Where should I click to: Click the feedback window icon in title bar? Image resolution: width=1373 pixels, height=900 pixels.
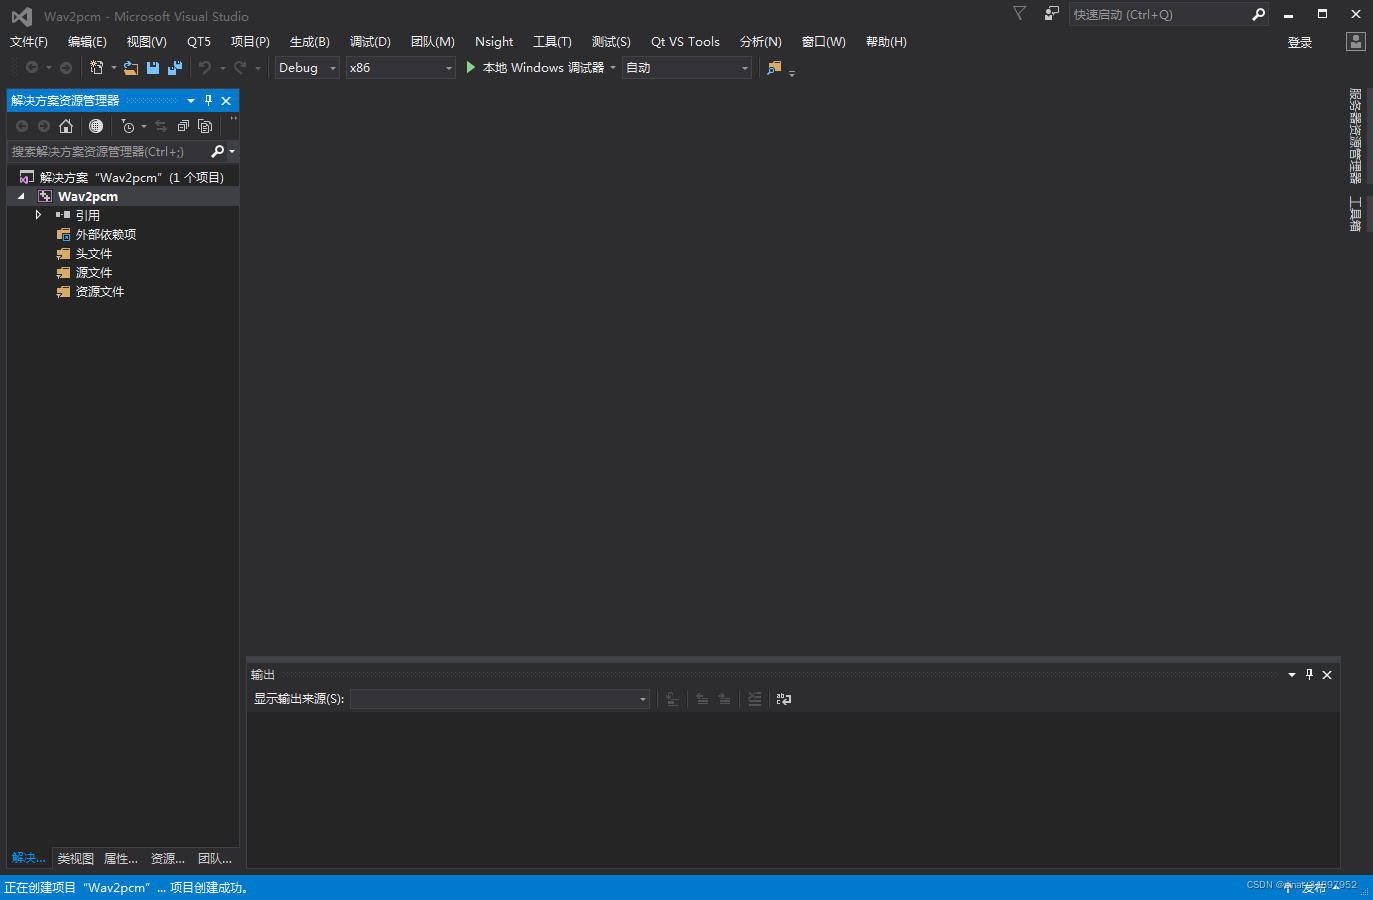pos(1051,14)
